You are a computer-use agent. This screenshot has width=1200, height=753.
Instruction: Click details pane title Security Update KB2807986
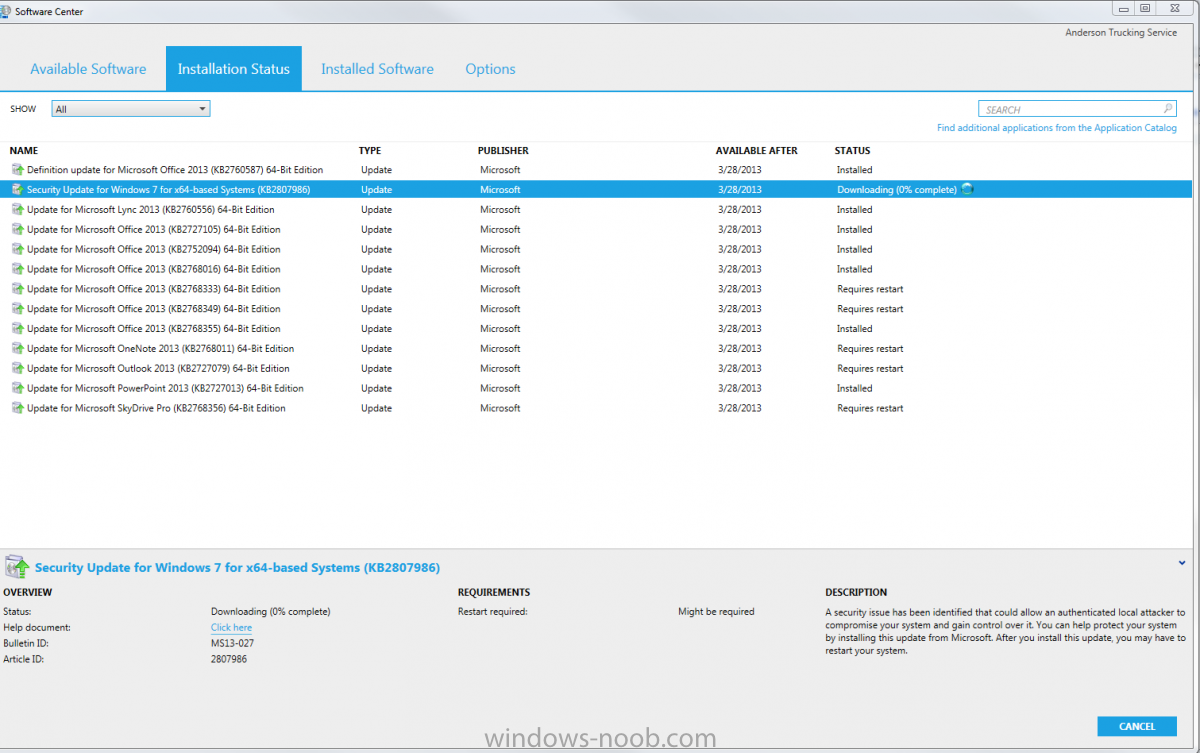[x=237, y=568]
